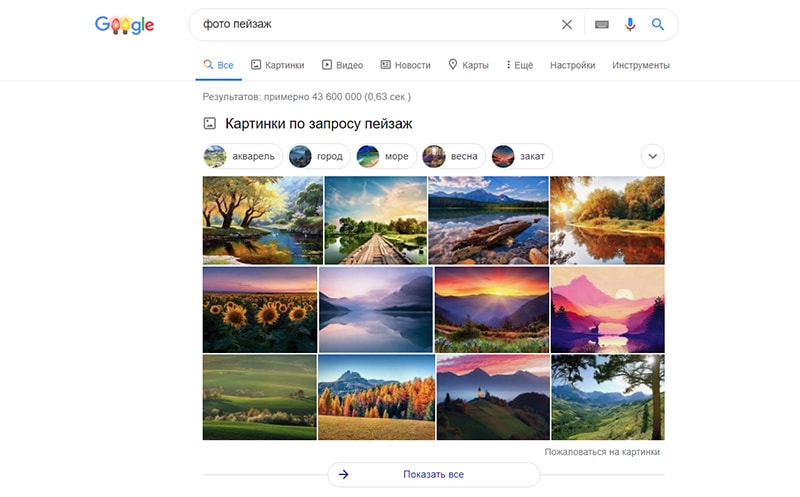Select the город filter chip

point(319,156)
